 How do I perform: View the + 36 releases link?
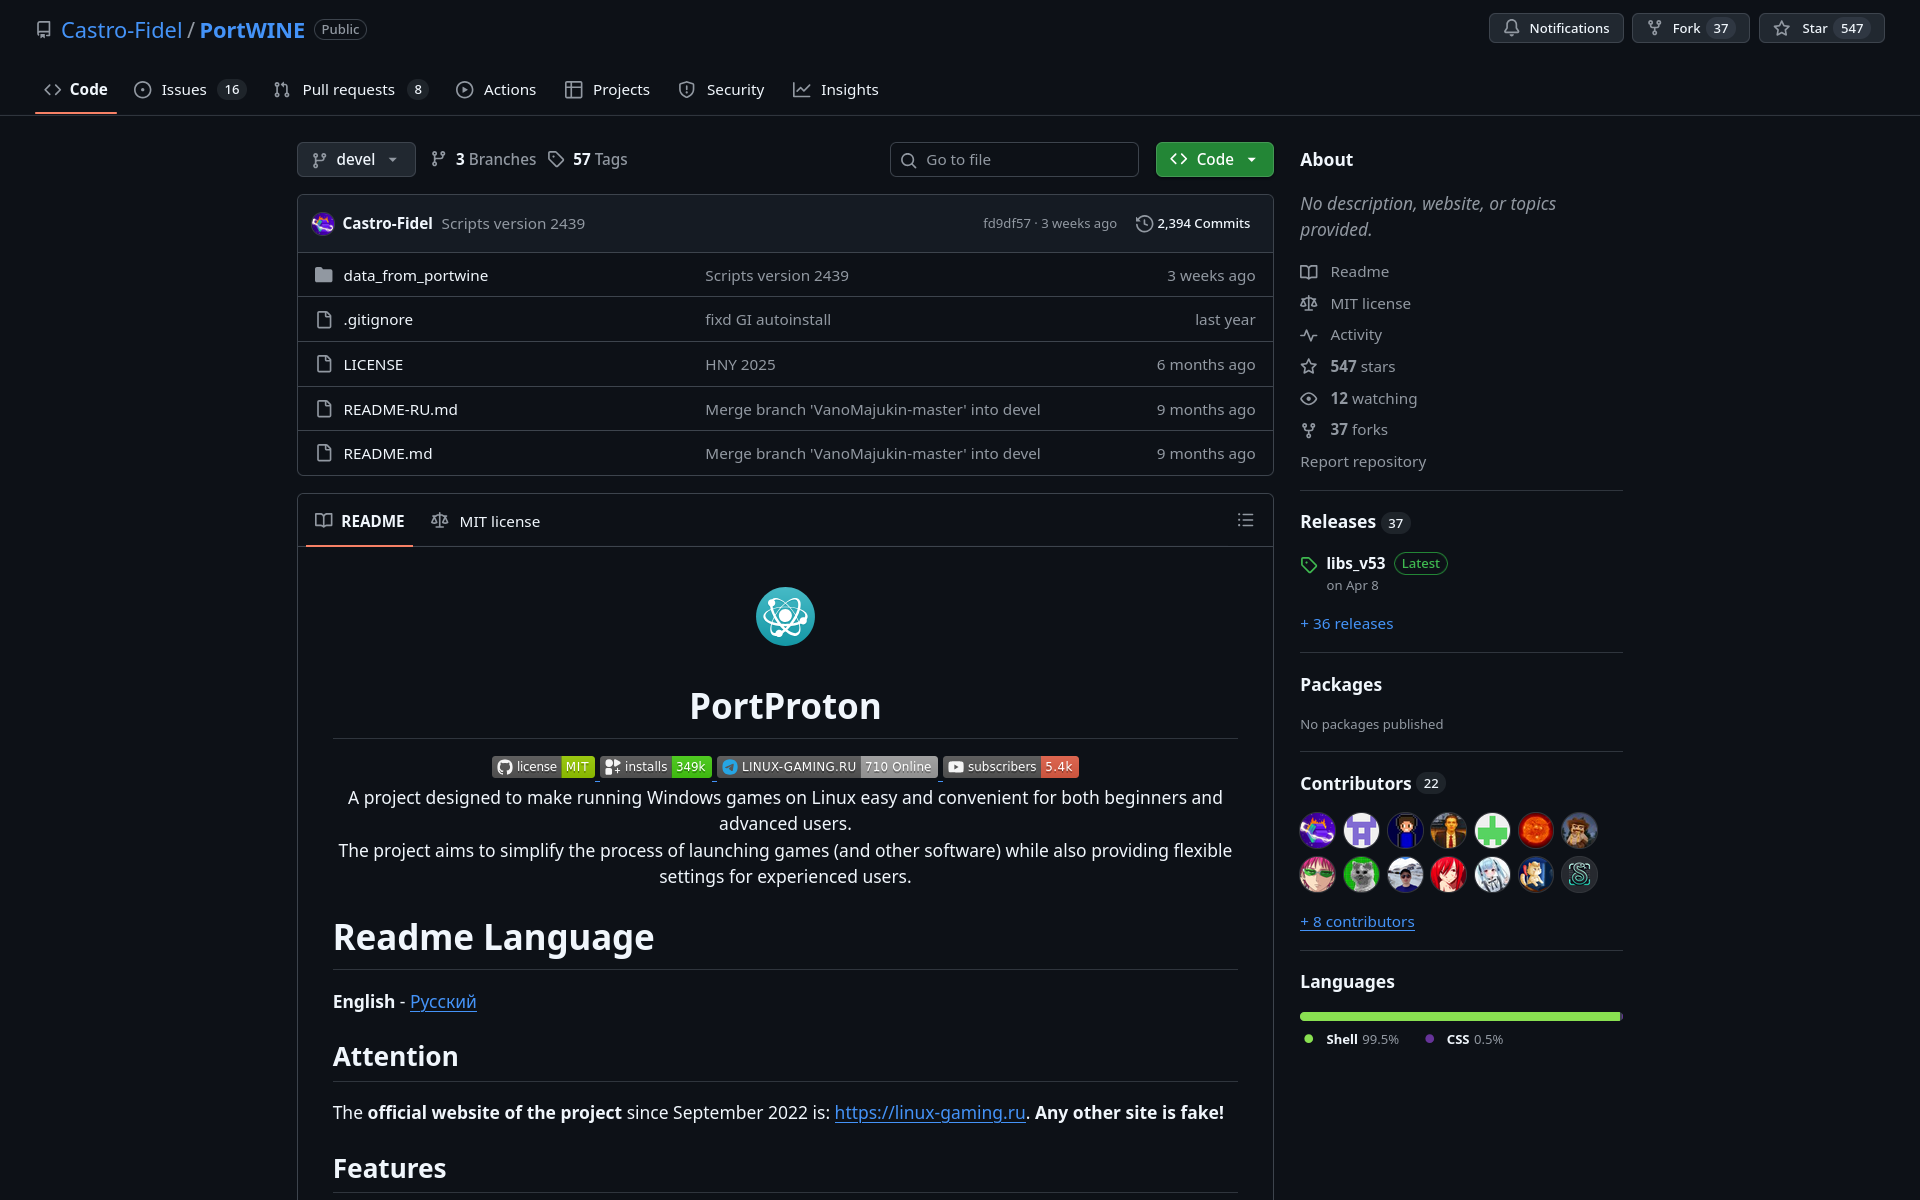[1346, 624]
